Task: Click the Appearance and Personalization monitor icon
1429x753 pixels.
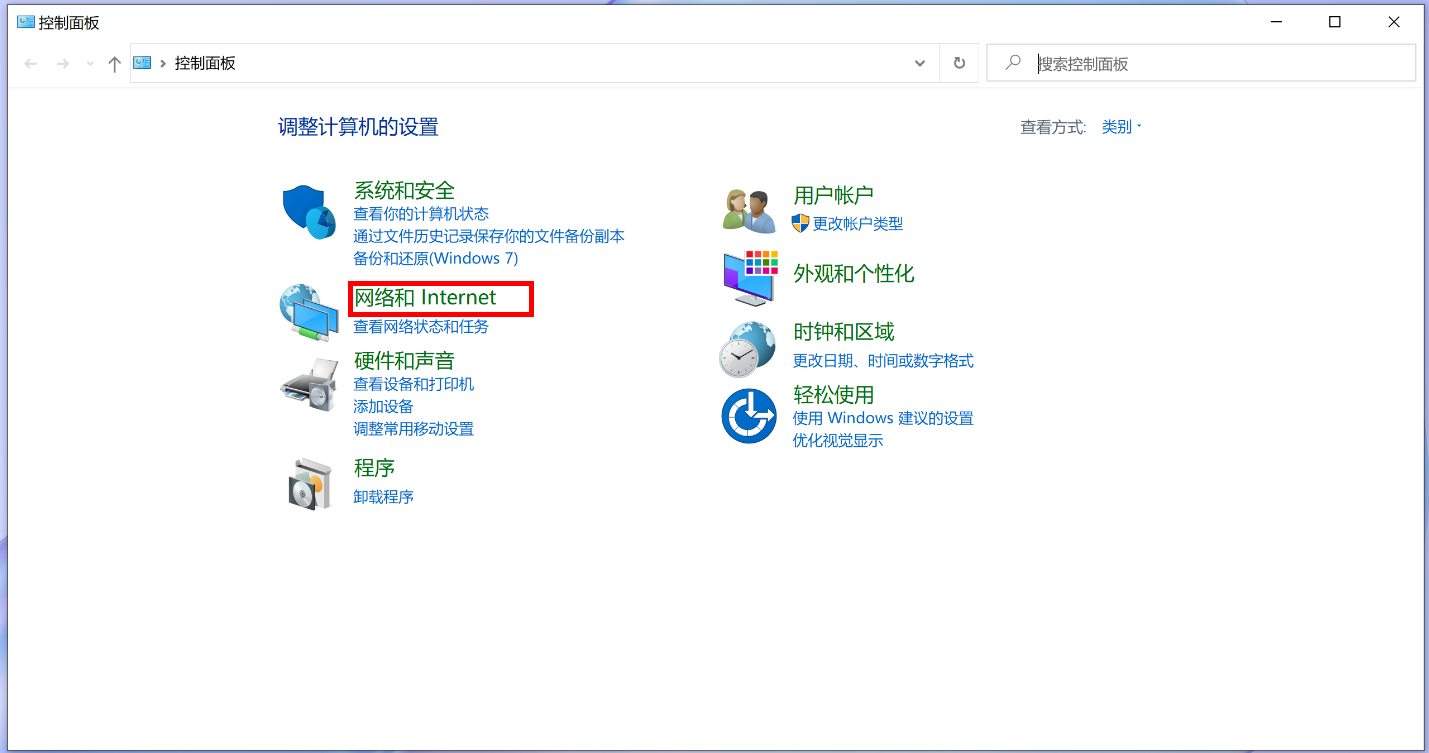Action: [749, 277]
